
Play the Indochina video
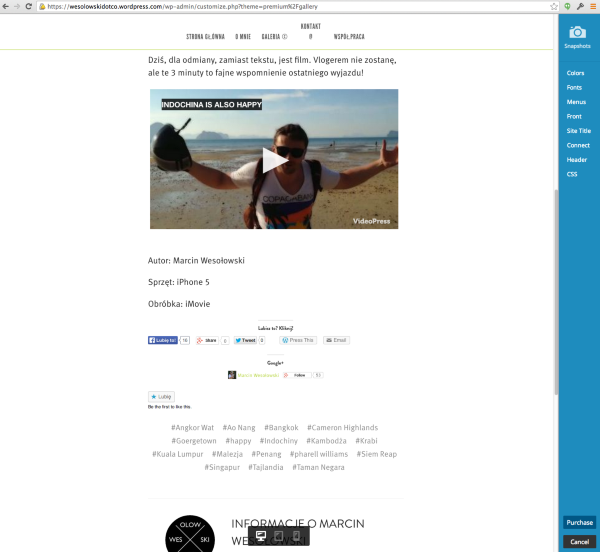point(275,160)
